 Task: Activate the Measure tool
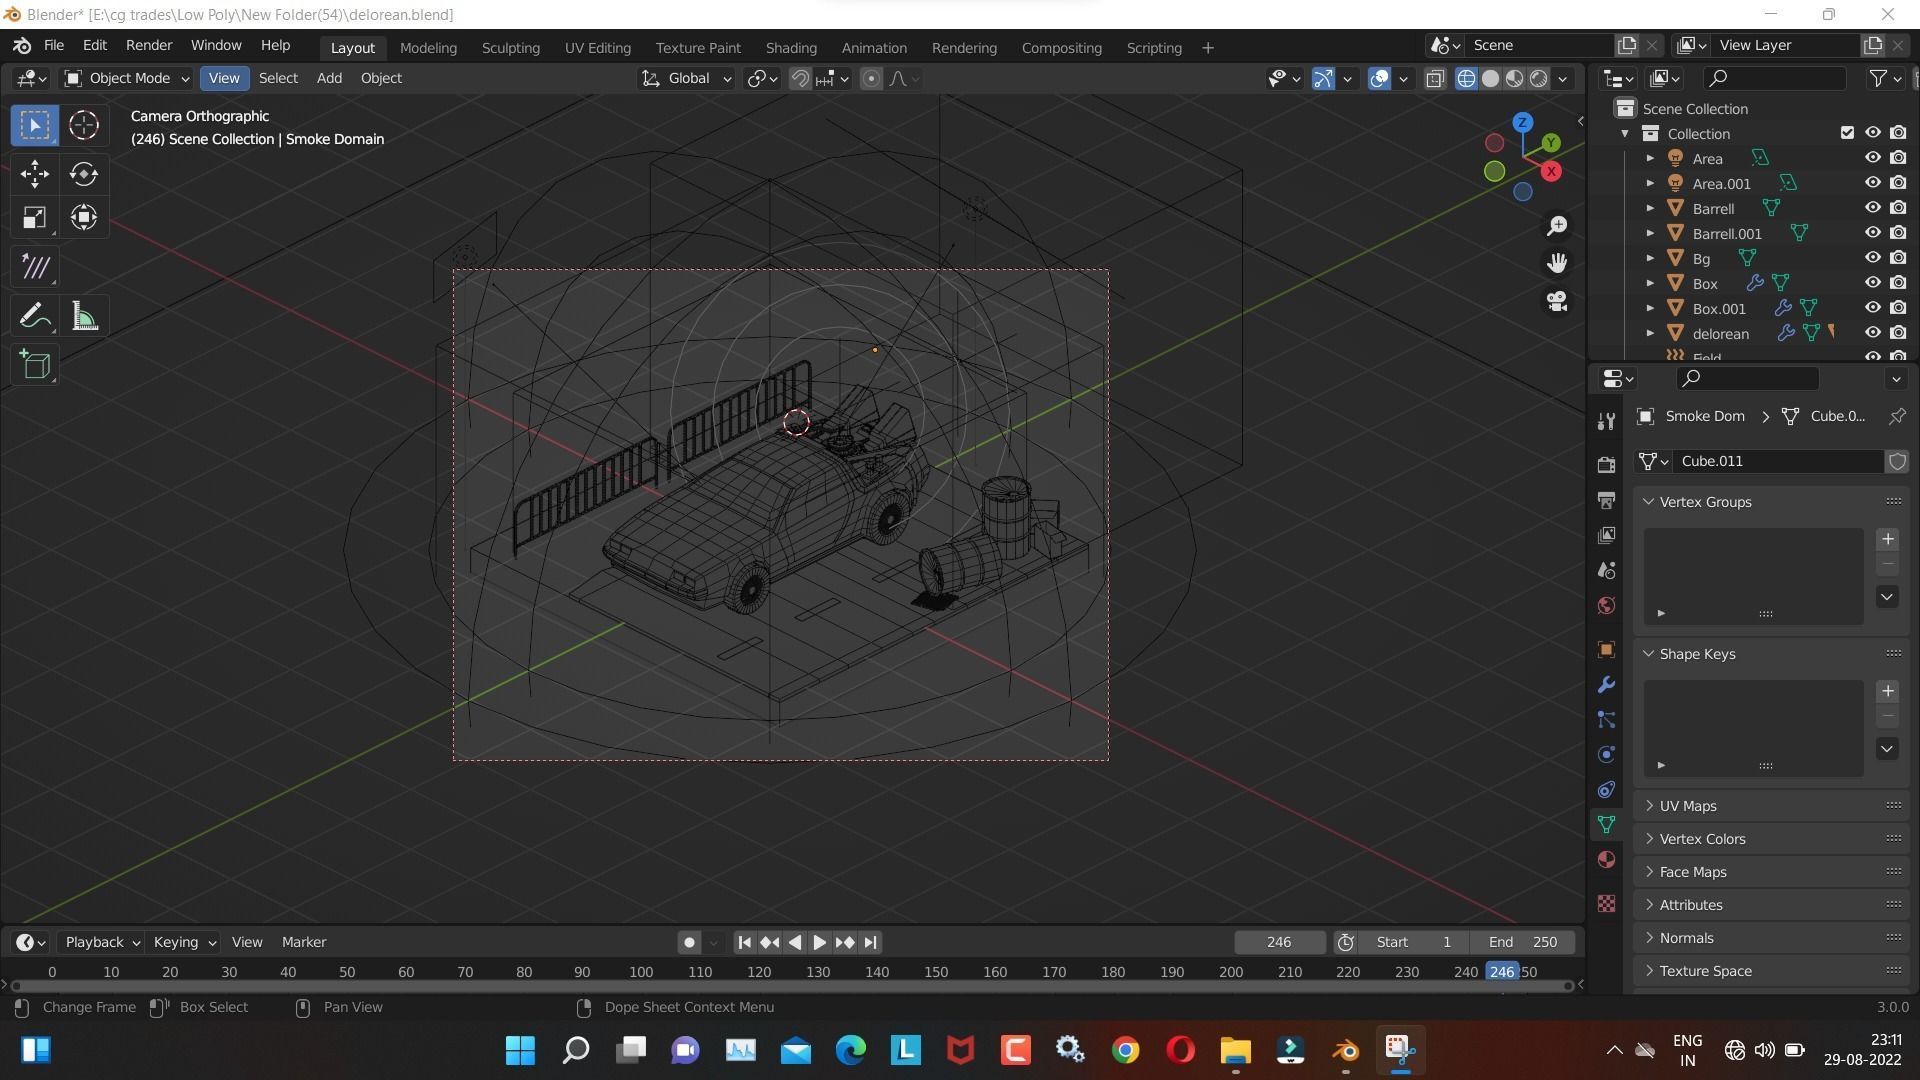click(x=83, y=315)
